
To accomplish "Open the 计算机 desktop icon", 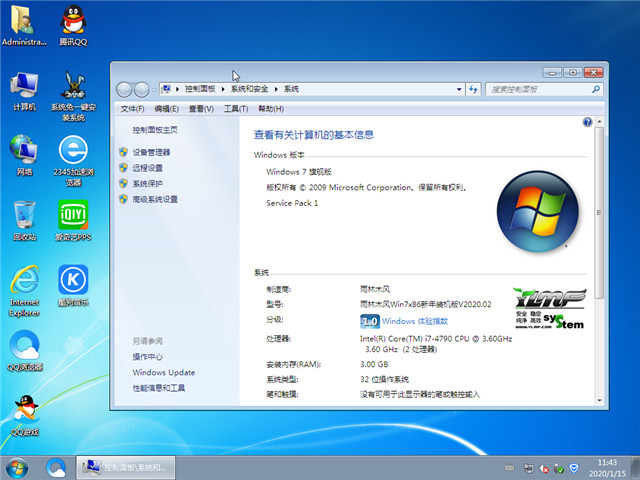I will [24, 91].
